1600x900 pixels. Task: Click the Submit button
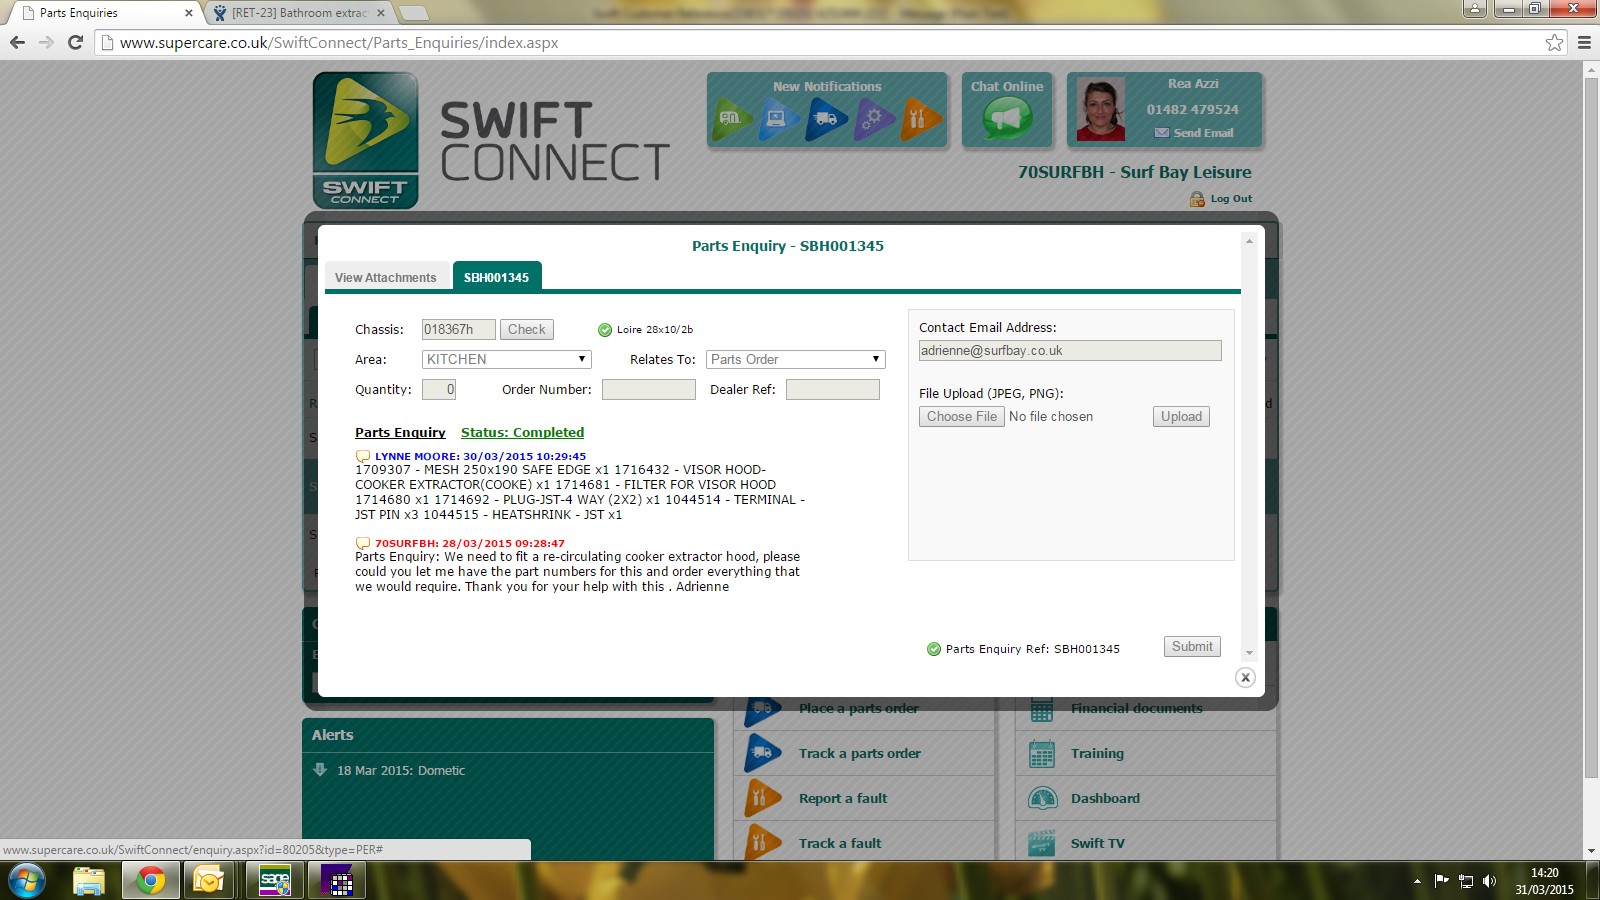click(x=1192, y=646)
